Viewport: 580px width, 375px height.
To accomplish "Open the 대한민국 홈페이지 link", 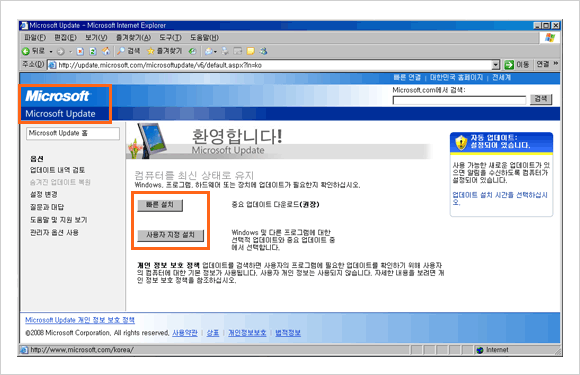I will pyautogui.click(x=456, y=77).
